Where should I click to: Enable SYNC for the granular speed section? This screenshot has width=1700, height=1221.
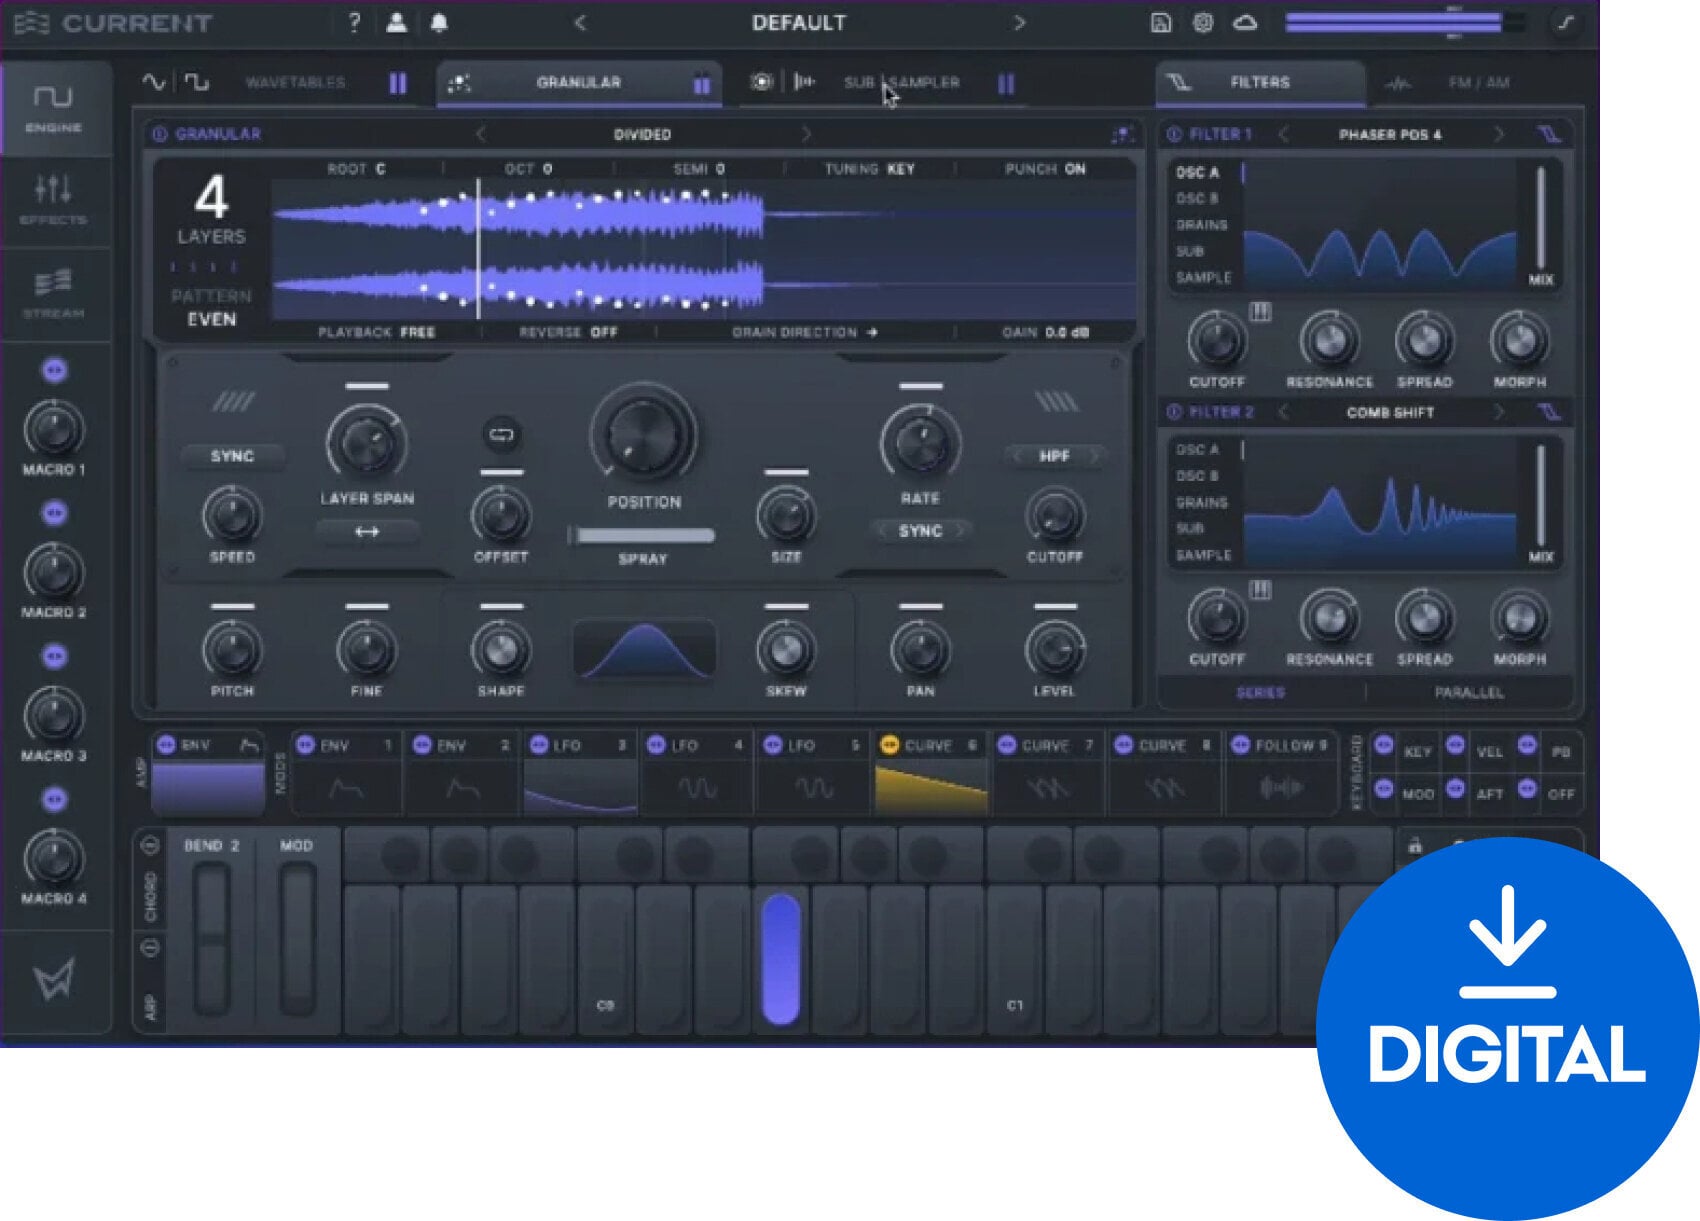[232, 455]
